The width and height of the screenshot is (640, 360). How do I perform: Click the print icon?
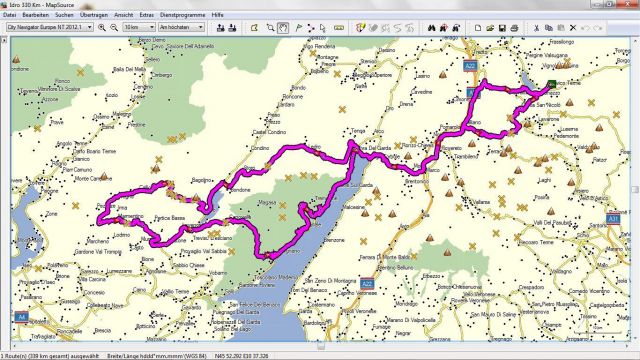[x=514, y=28]
